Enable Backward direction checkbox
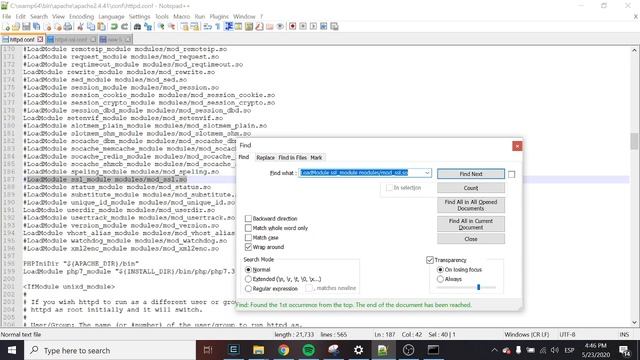This screenshot has width=640, height=360. click(x=248, y=218)
